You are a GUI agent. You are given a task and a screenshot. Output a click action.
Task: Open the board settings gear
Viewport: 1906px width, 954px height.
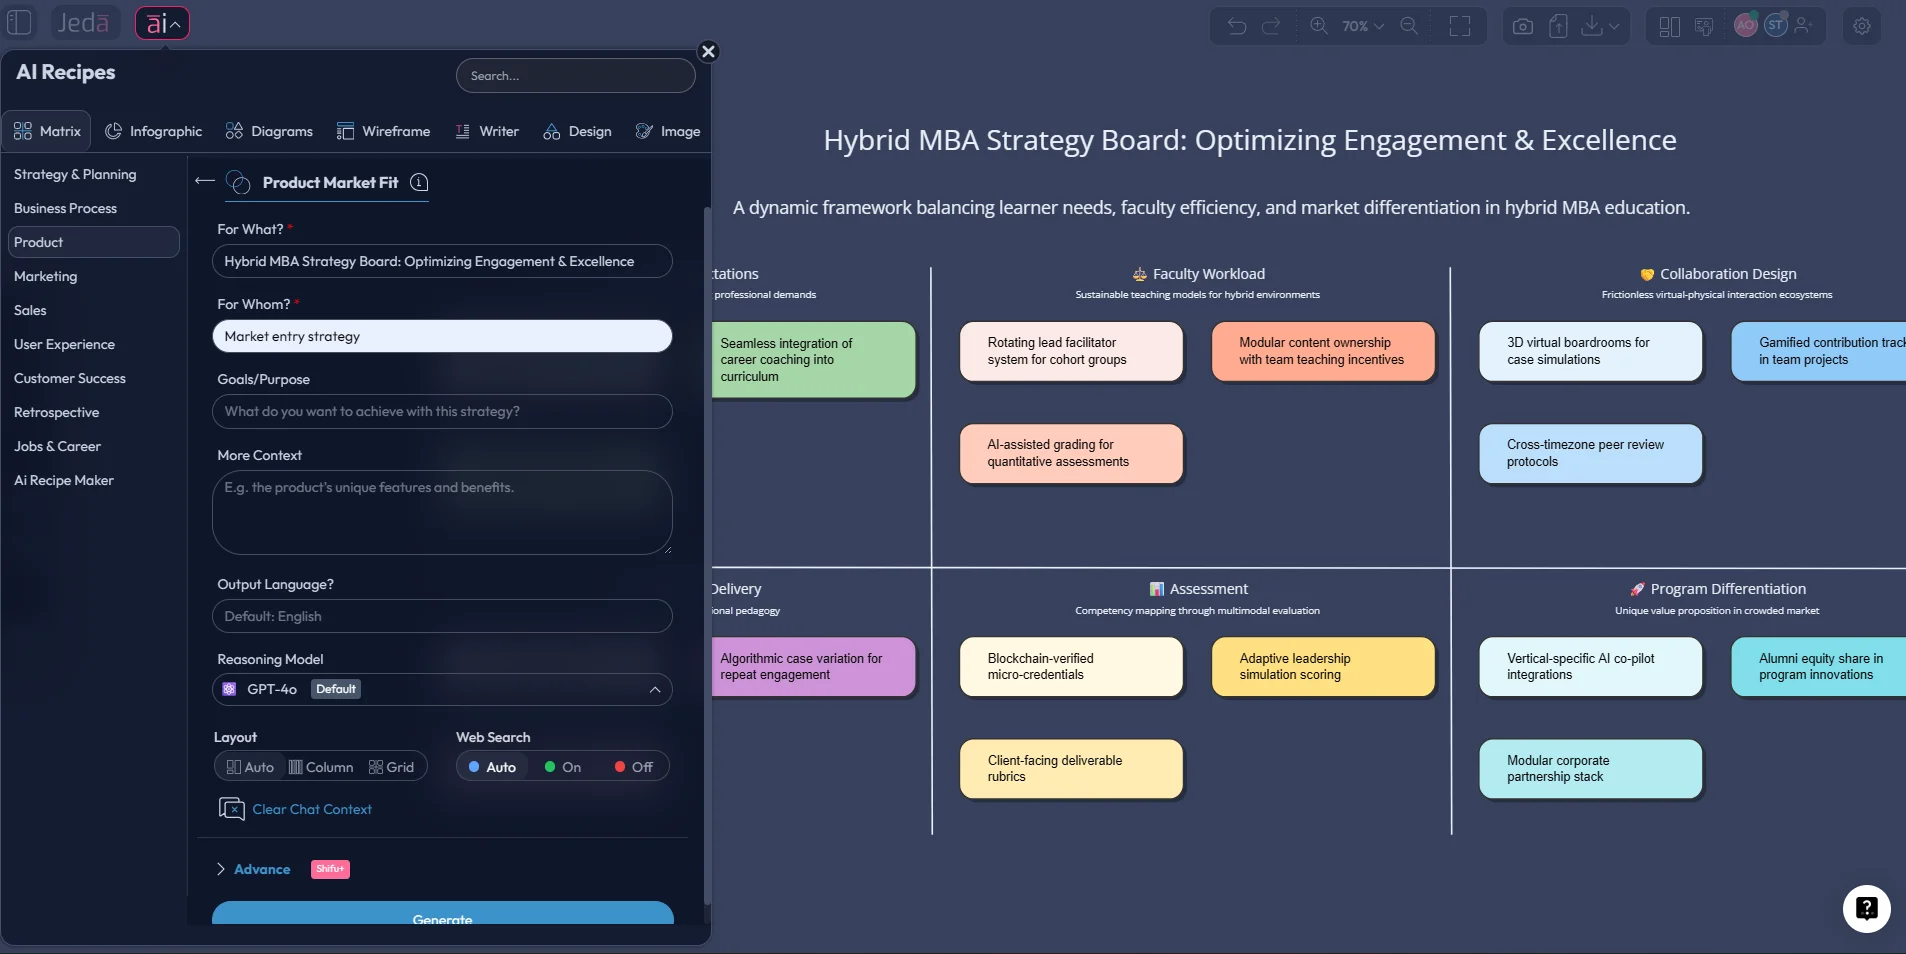[1860, 26]
